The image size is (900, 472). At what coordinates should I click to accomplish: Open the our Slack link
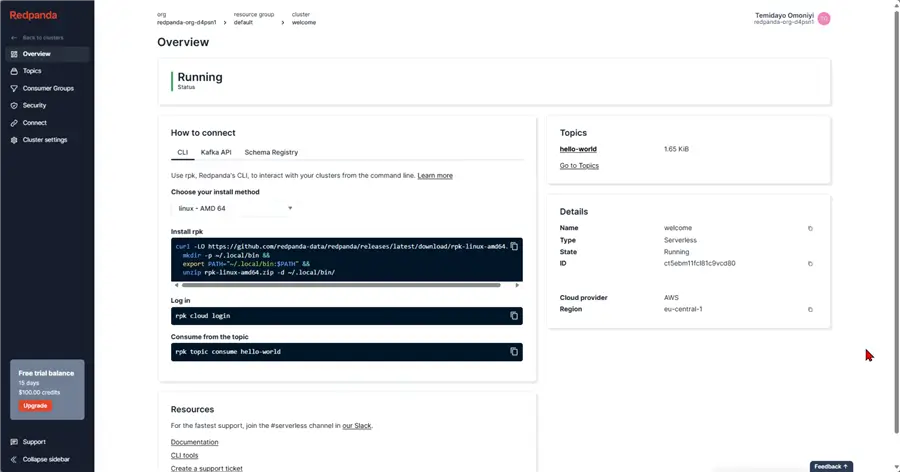(356, 425)
